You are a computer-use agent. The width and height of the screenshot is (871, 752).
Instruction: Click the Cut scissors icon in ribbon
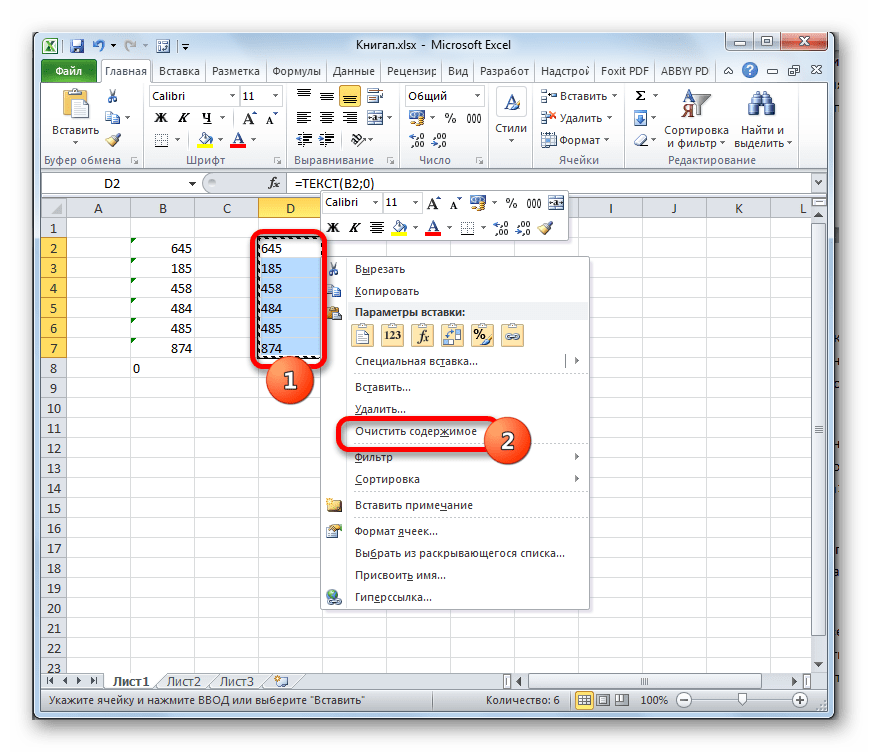(113, 97)
